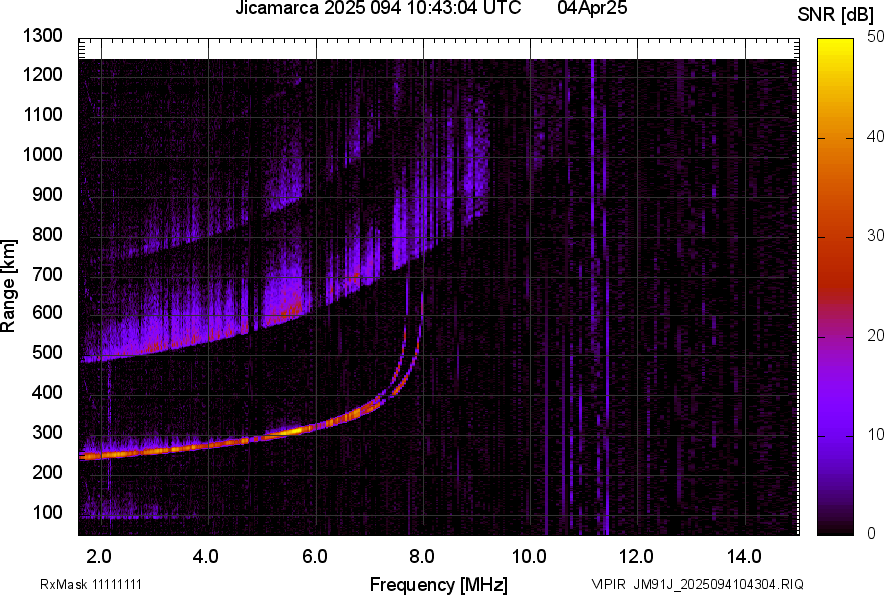Click the date label '04Apr25'
The width and height of the screenshot is (884, 595).
[x=592, y=8]
